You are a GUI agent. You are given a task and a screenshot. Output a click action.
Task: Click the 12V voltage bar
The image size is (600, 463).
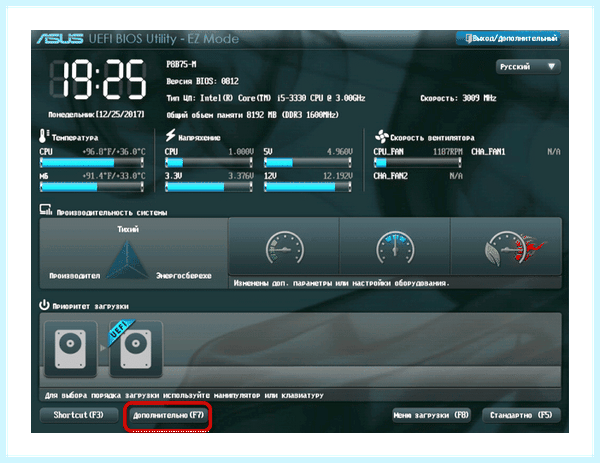tap(308, 187)
